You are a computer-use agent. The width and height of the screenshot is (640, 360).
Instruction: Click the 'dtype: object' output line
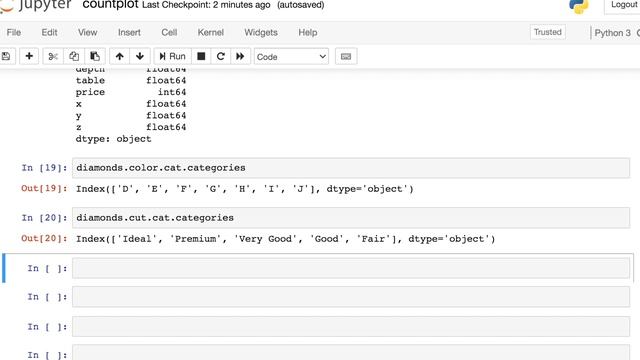tap(113, 139)
